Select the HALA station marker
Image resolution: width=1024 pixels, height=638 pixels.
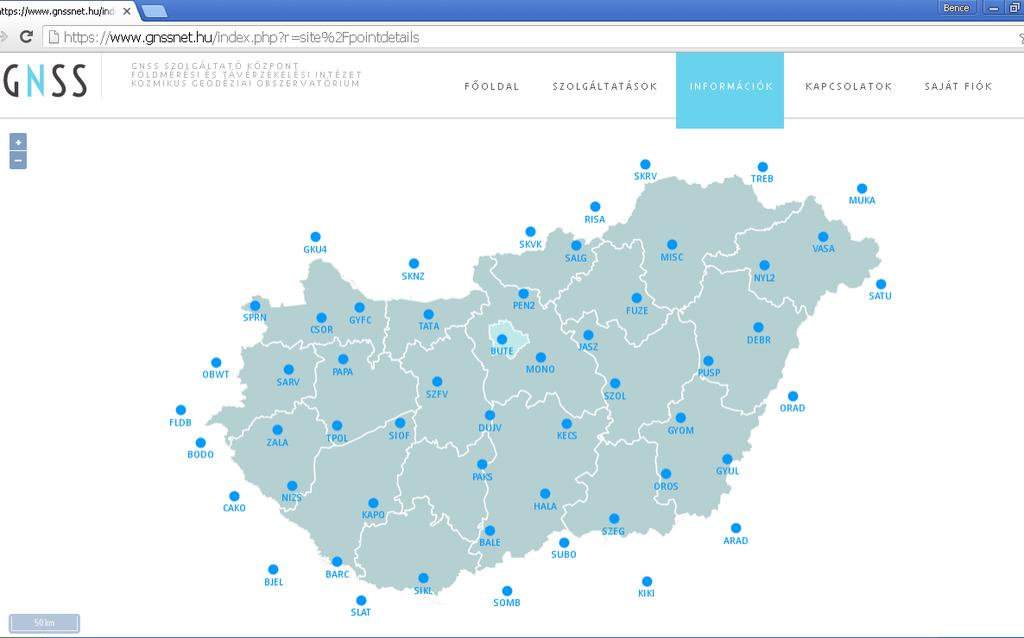(545, 494)
